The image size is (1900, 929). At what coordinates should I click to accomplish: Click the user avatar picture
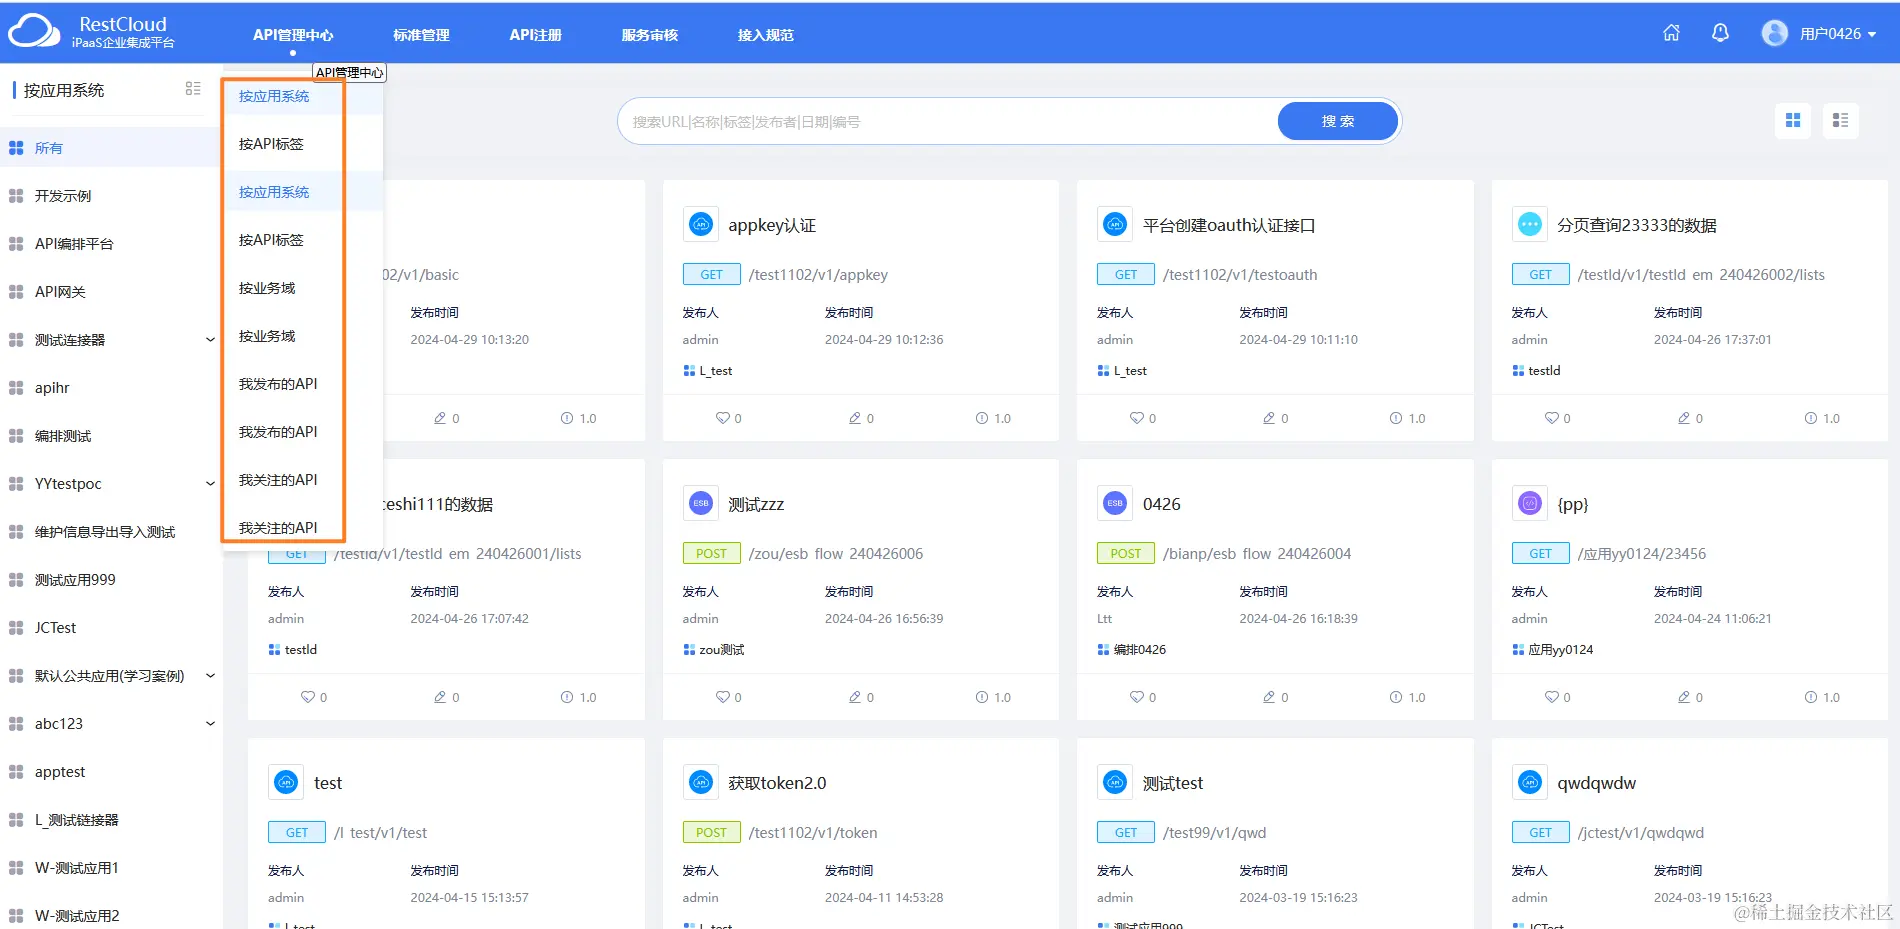1775,33
